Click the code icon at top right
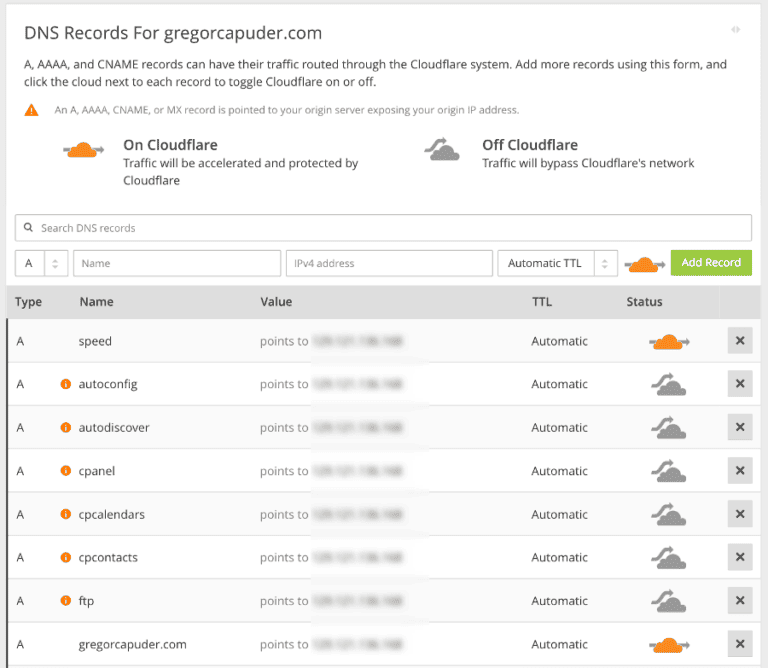Screen dimensions: 768x668 coord(736,30)
